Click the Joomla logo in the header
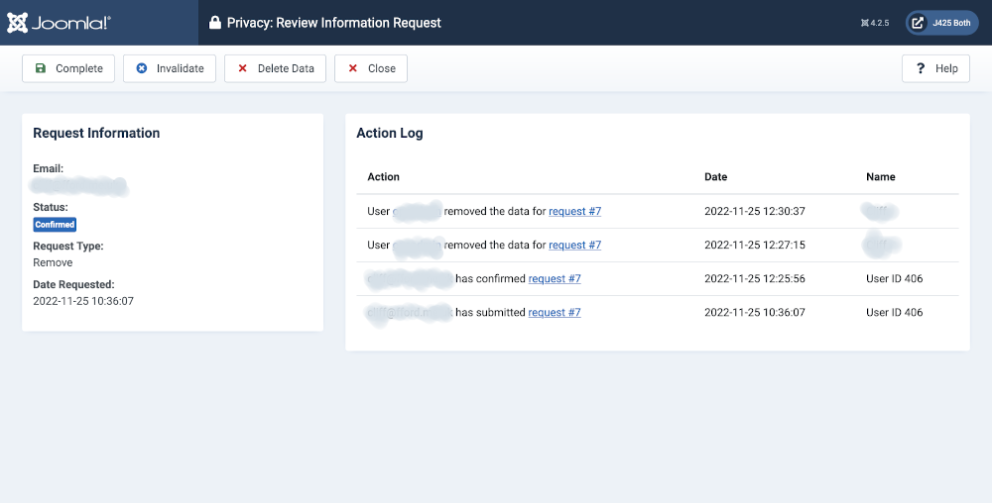The width and height of the screenshot is (992, 503). 59,22
